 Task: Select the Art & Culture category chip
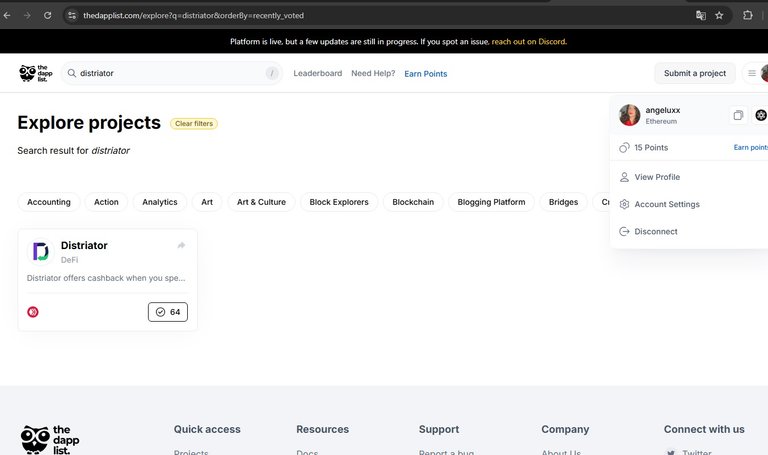pos(262,202)
